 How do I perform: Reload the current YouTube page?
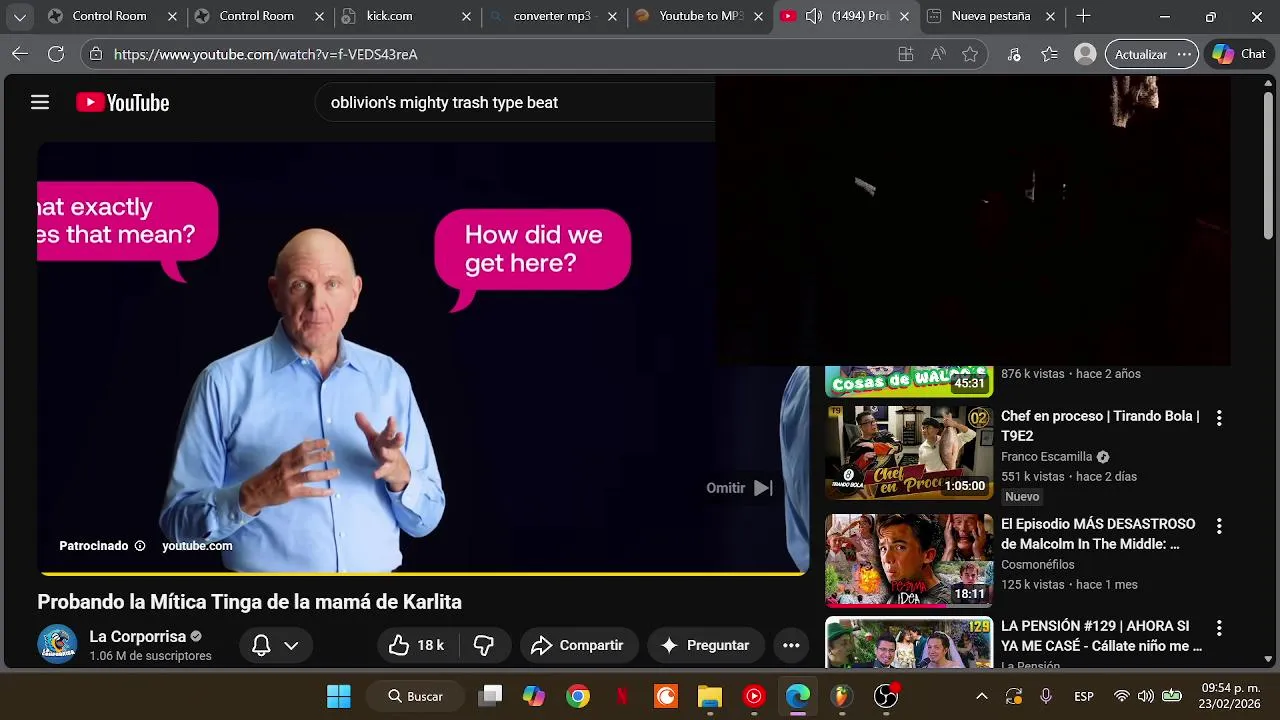click(56, 54)
